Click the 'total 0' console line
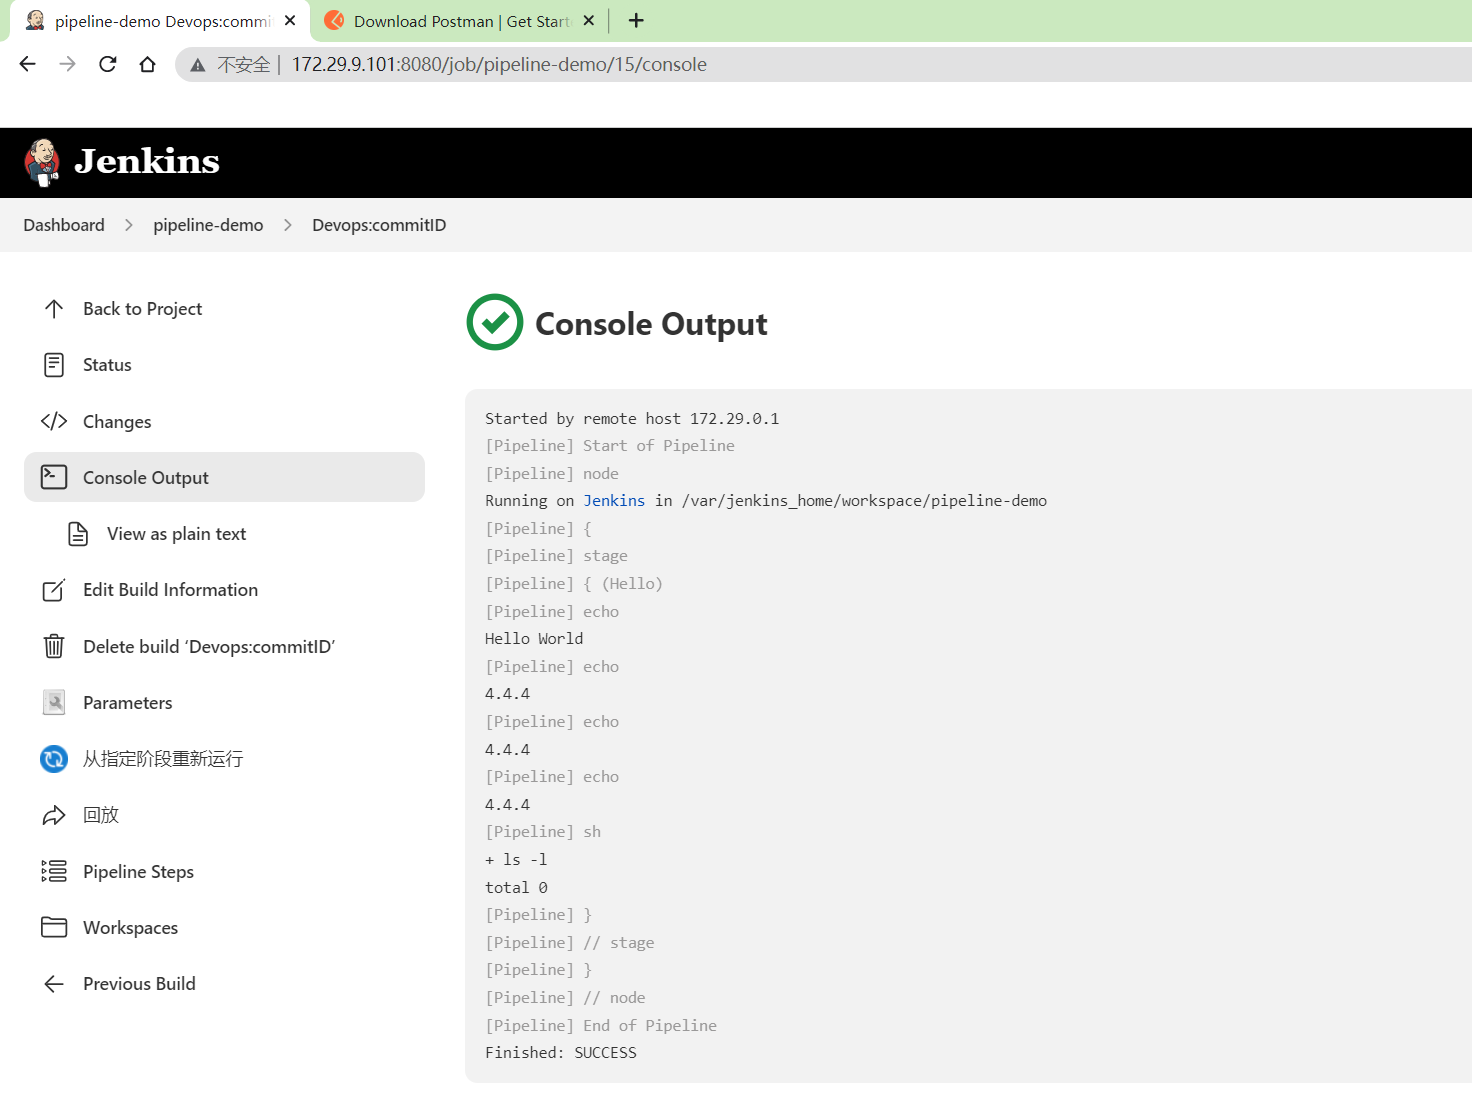This screenshot has height=1093, width=1472. click(x=516, y=887)
